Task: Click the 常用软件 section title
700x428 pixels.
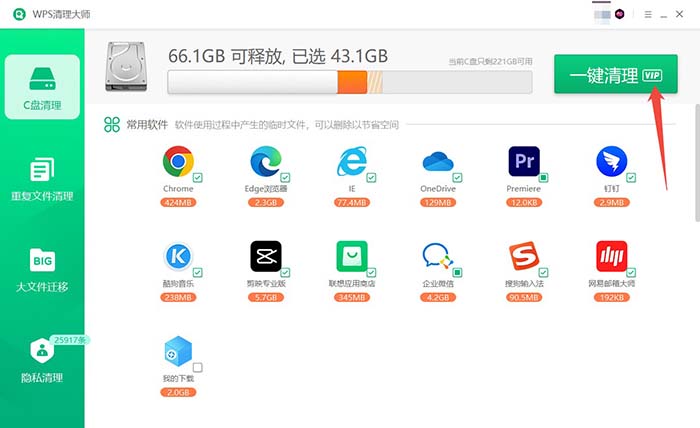Action: 147,125
